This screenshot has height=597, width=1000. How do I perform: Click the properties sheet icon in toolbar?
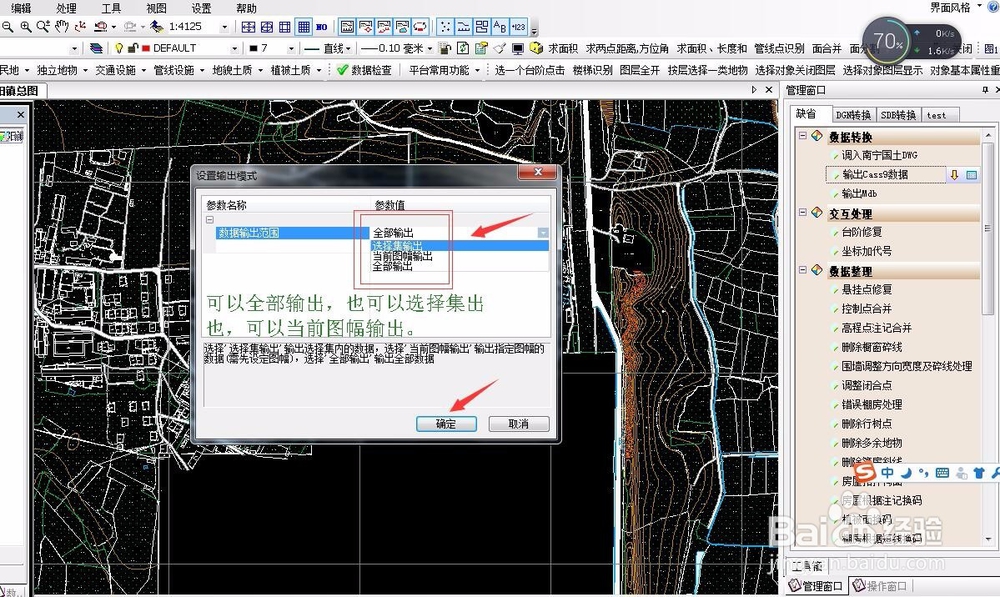coord(481,48)
